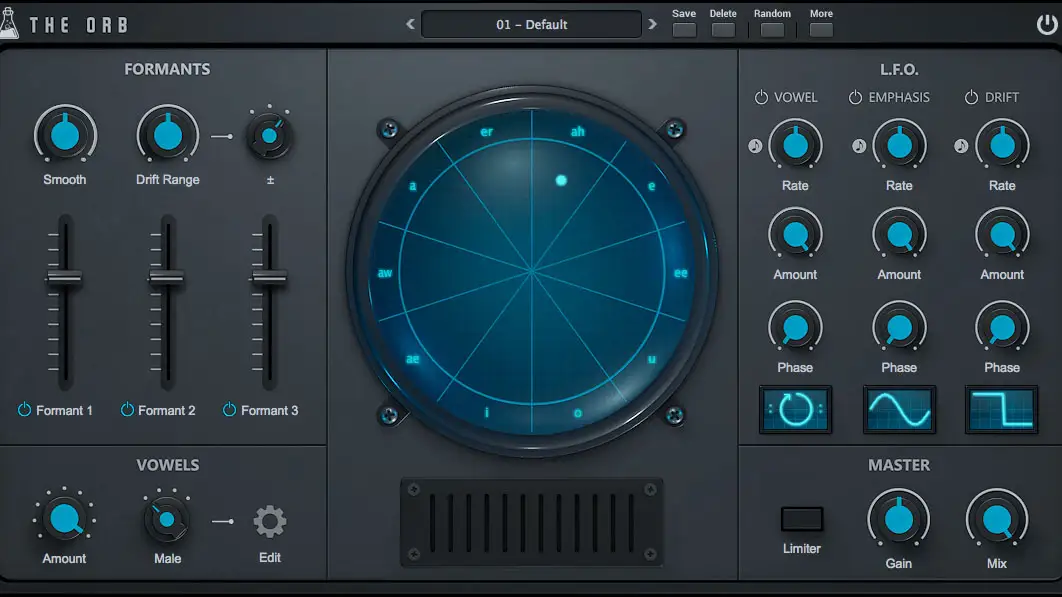The image size is (1062, 597).
Task: Go to the next preset arrow
Action: tap(653, 24)
